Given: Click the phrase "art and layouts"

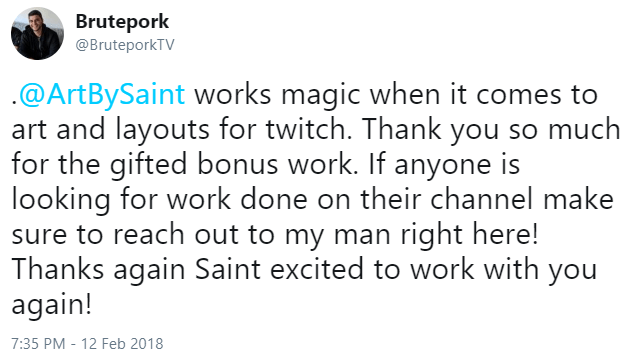Looking at the screenshot, I should (110, 131).
